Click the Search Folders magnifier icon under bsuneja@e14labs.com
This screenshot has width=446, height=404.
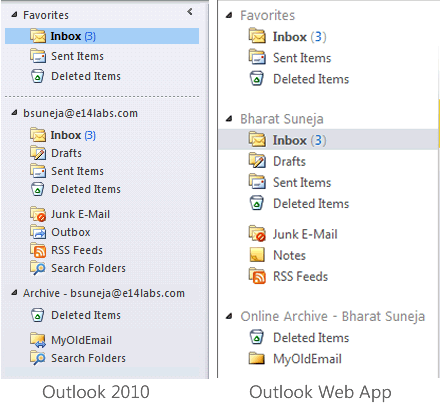point(38,268)
